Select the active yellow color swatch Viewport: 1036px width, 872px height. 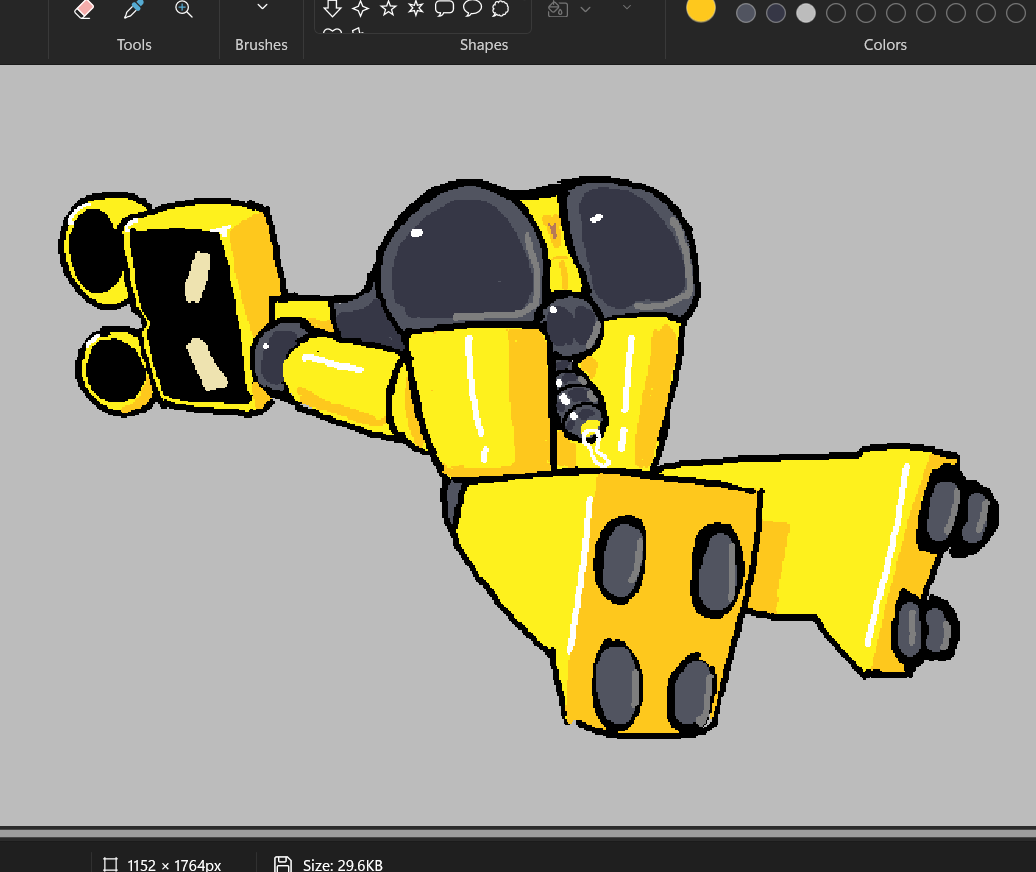pyautogui.click(x=701, y=9)
